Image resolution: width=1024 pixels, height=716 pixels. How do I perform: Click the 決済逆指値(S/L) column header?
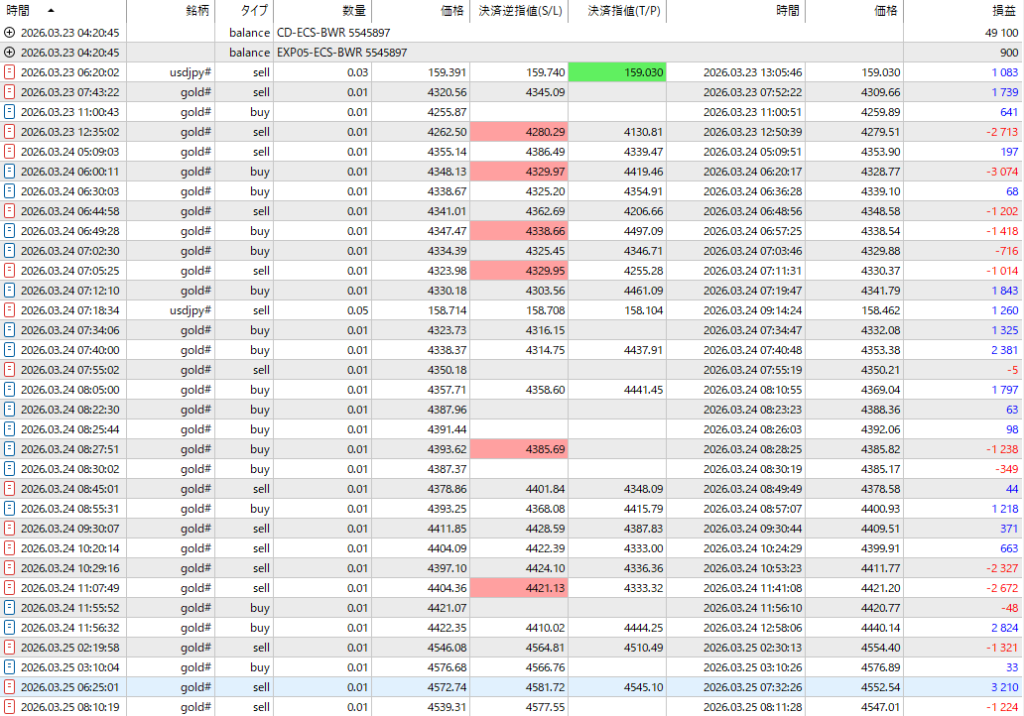(518, 10)
